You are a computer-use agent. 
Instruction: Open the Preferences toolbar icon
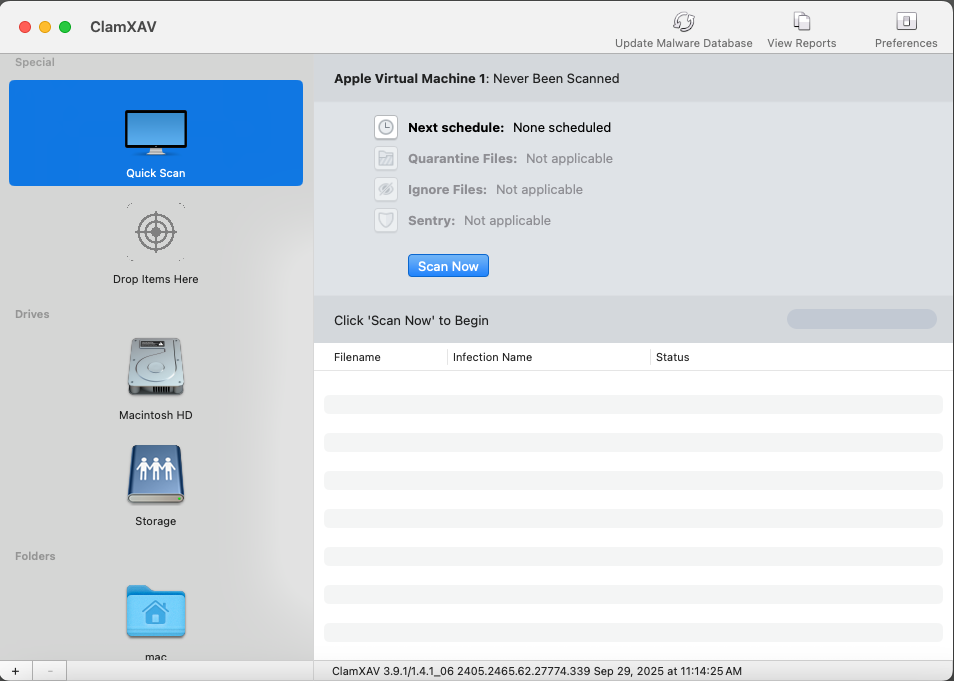(906, 22)
